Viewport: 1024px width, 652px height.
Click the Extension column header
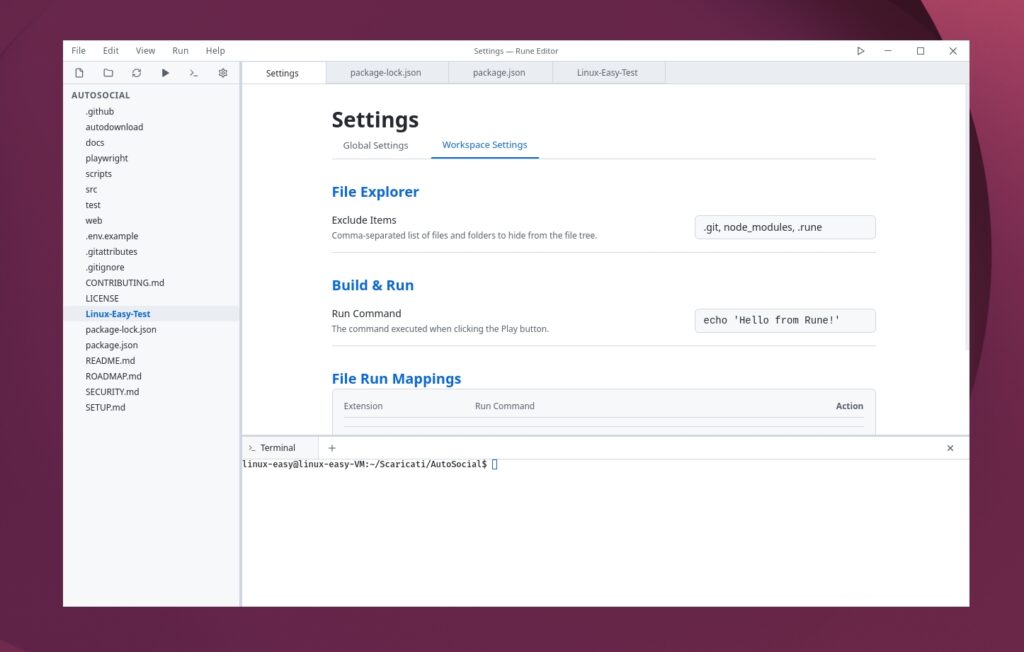click(x=363, y=406)
